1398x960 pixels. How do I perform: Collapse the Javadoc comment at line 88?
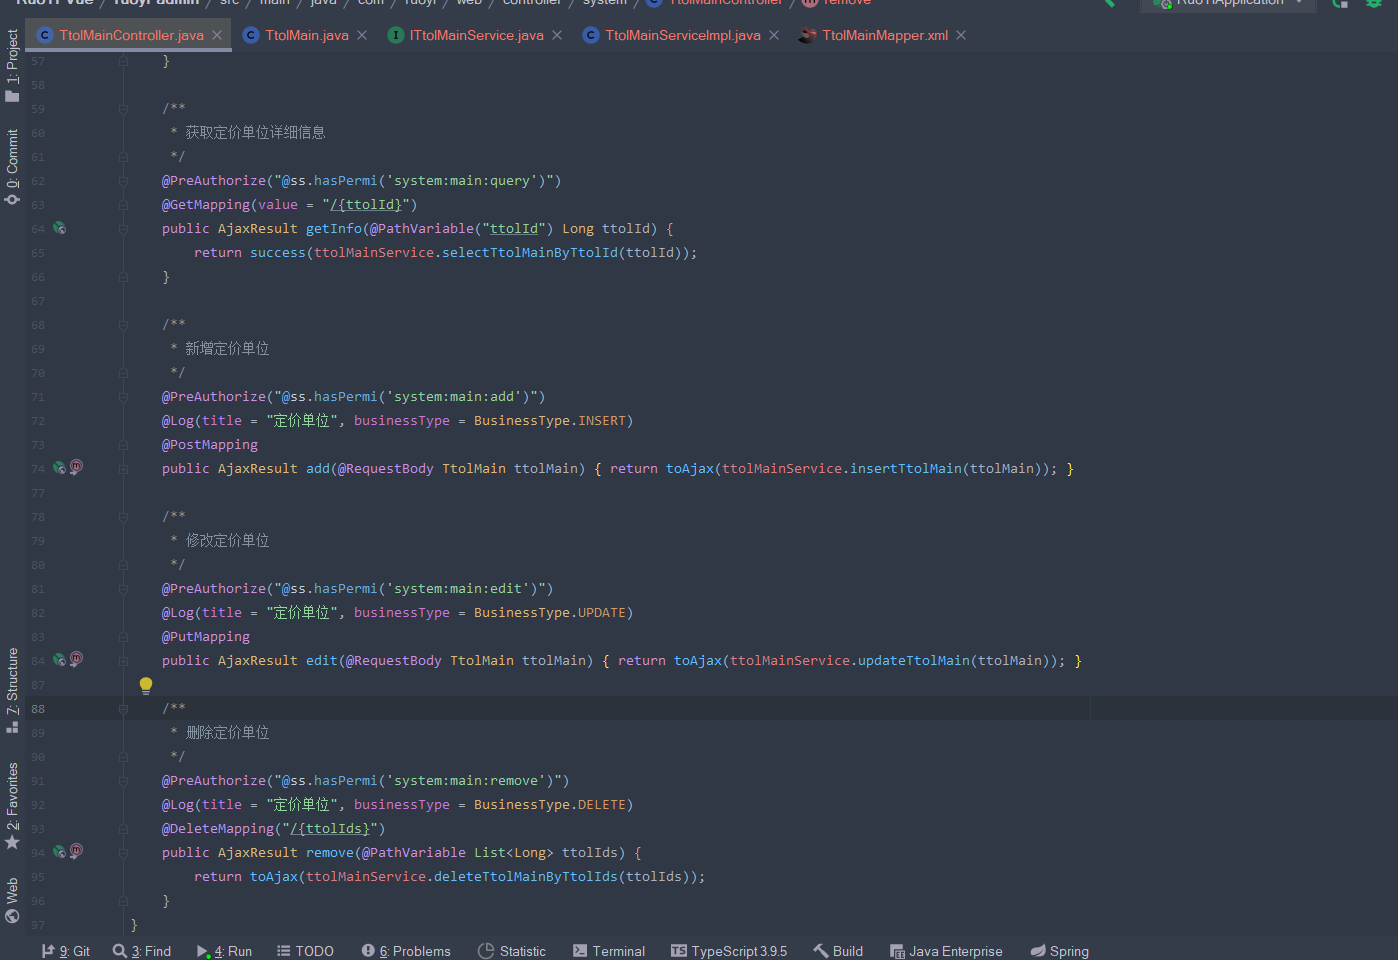123,708
